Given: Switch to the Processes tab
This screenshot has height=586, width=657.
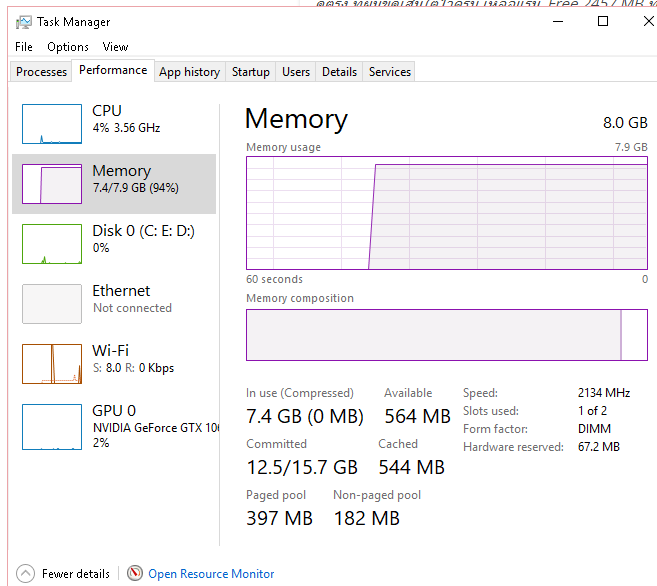Looking at the screenshot, I should pyautogui.click(x=42, y=71).
